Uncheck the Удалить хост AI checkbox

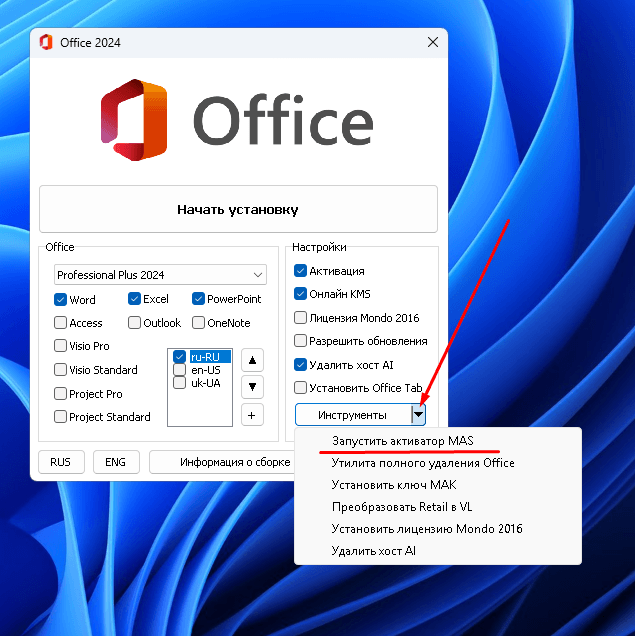coord(300,365)
